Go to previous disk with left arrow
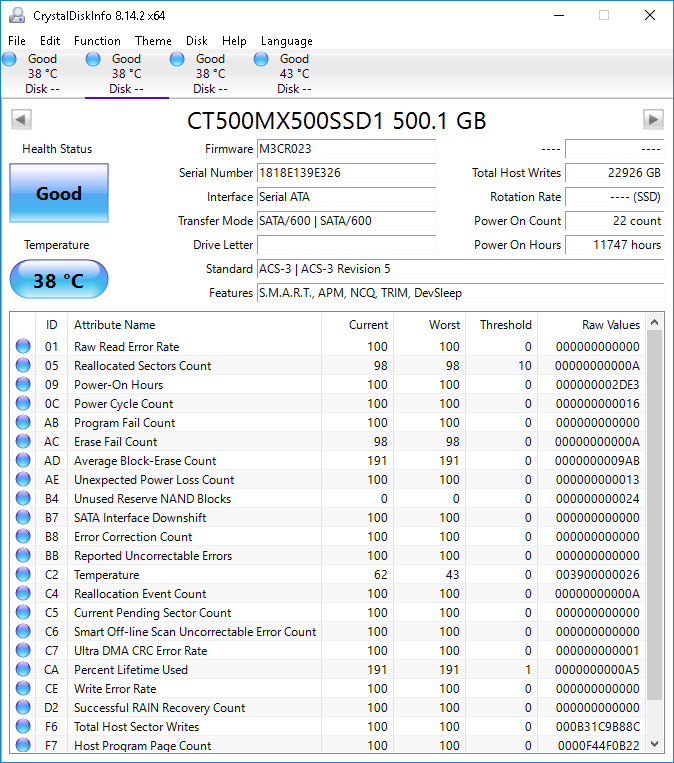The width and height of the screenshot is (674, 763). click(x=21, y=120)
